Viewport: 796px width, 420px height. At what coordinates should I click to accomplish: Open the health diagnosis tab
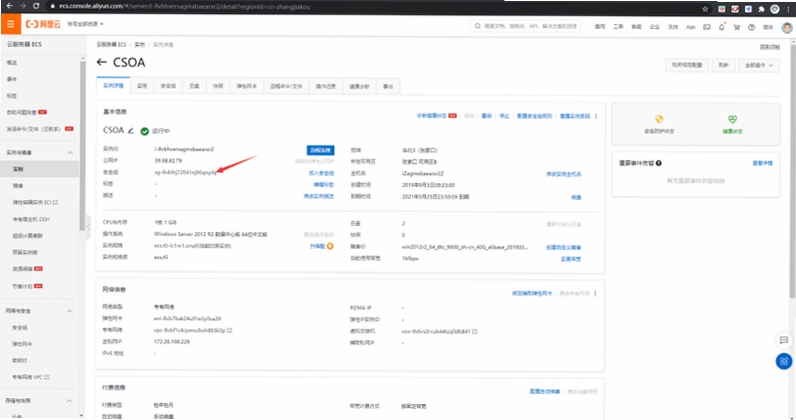tap(359, 86)
